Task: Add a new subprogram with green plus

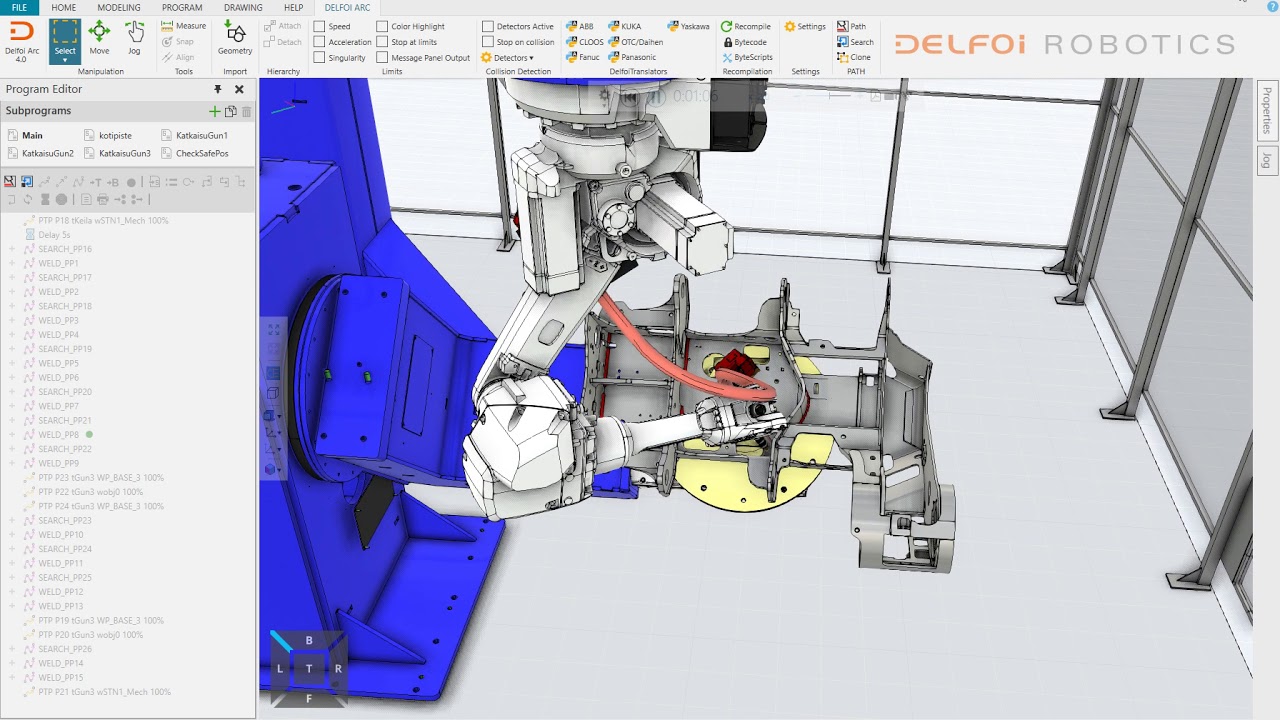Action: pos(214,111)
